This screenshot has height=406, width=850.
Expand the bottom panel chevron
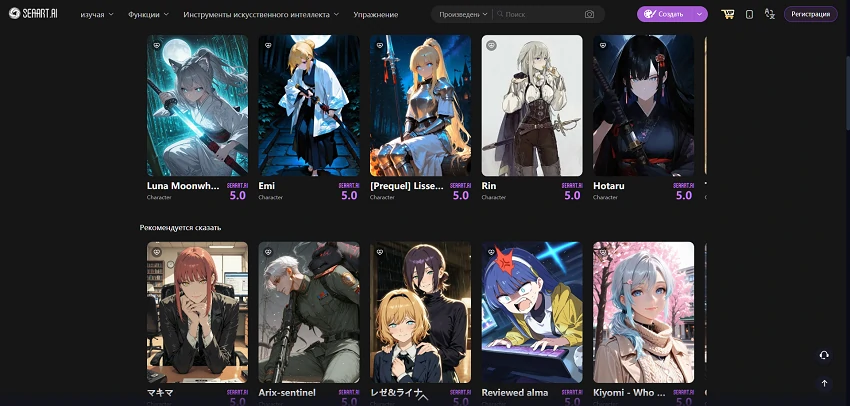(424, 397)
